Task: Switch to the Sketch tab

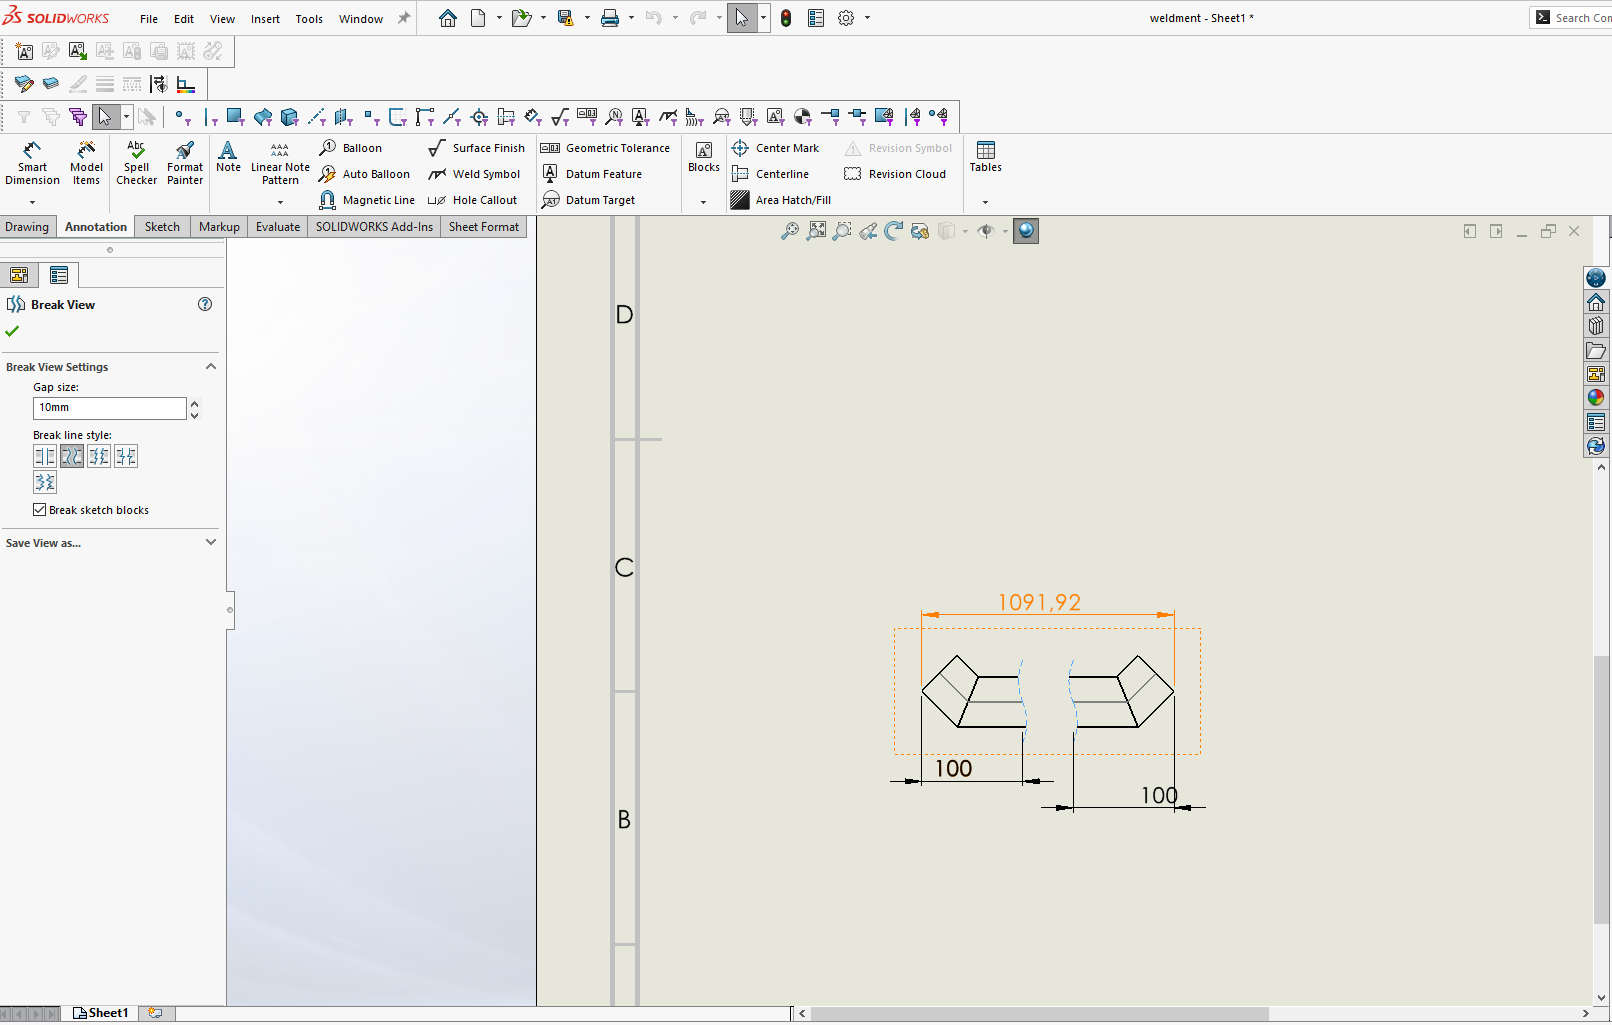Action: click(162, 227)
